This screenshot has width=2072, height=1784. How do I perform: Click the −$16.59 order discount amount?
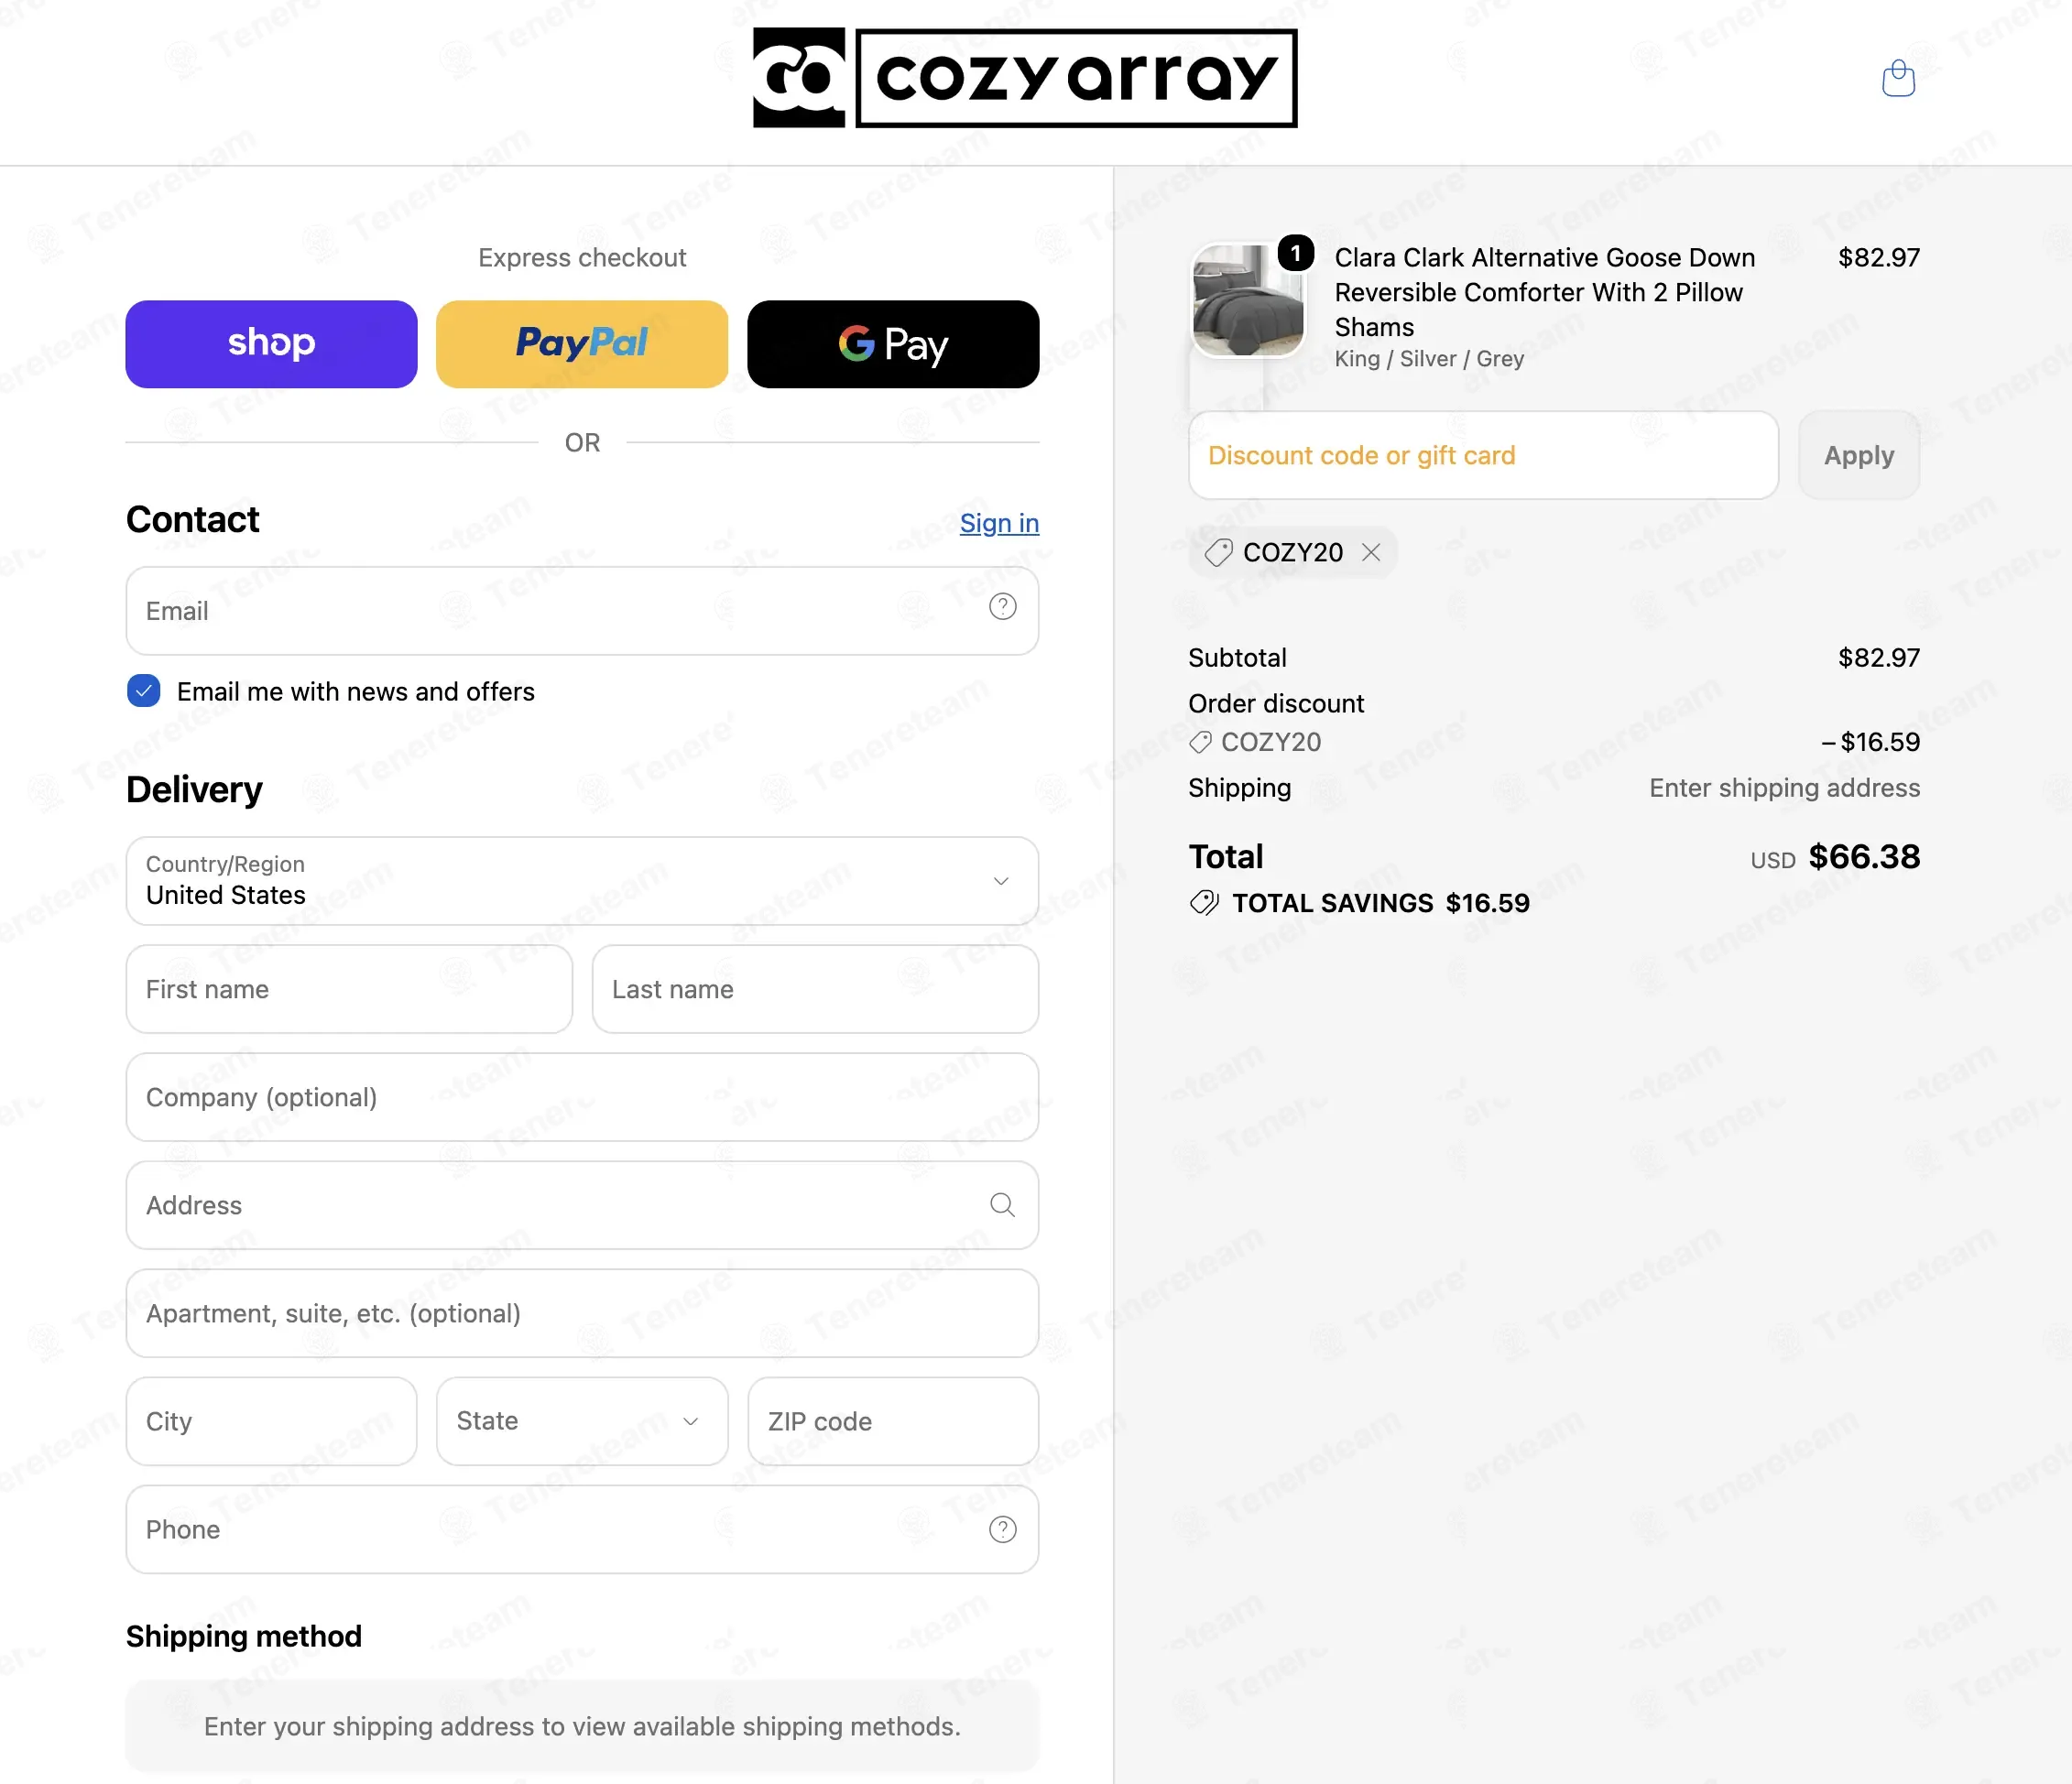pyautogui.click(x=1870, y=742)
